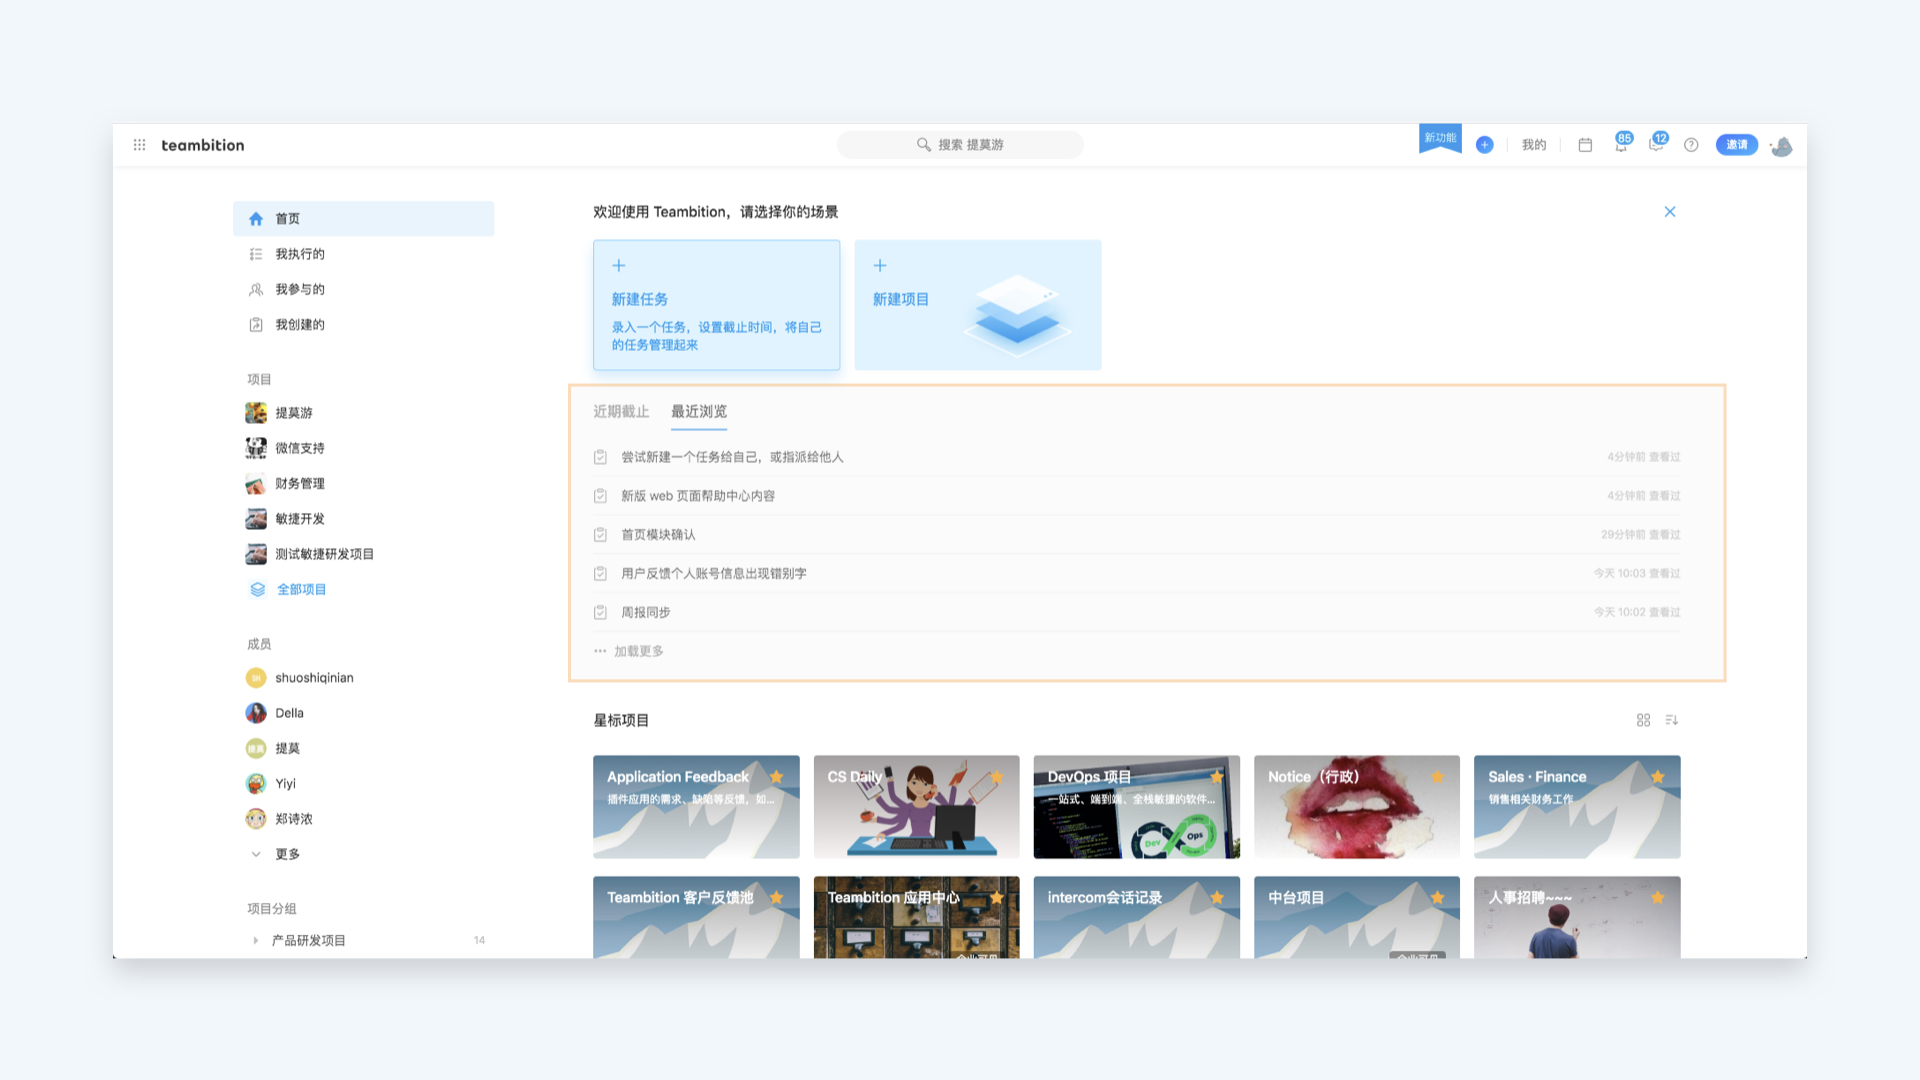
Task: Toggle star on DevOps 项目 card
Action: (1217, 777)
